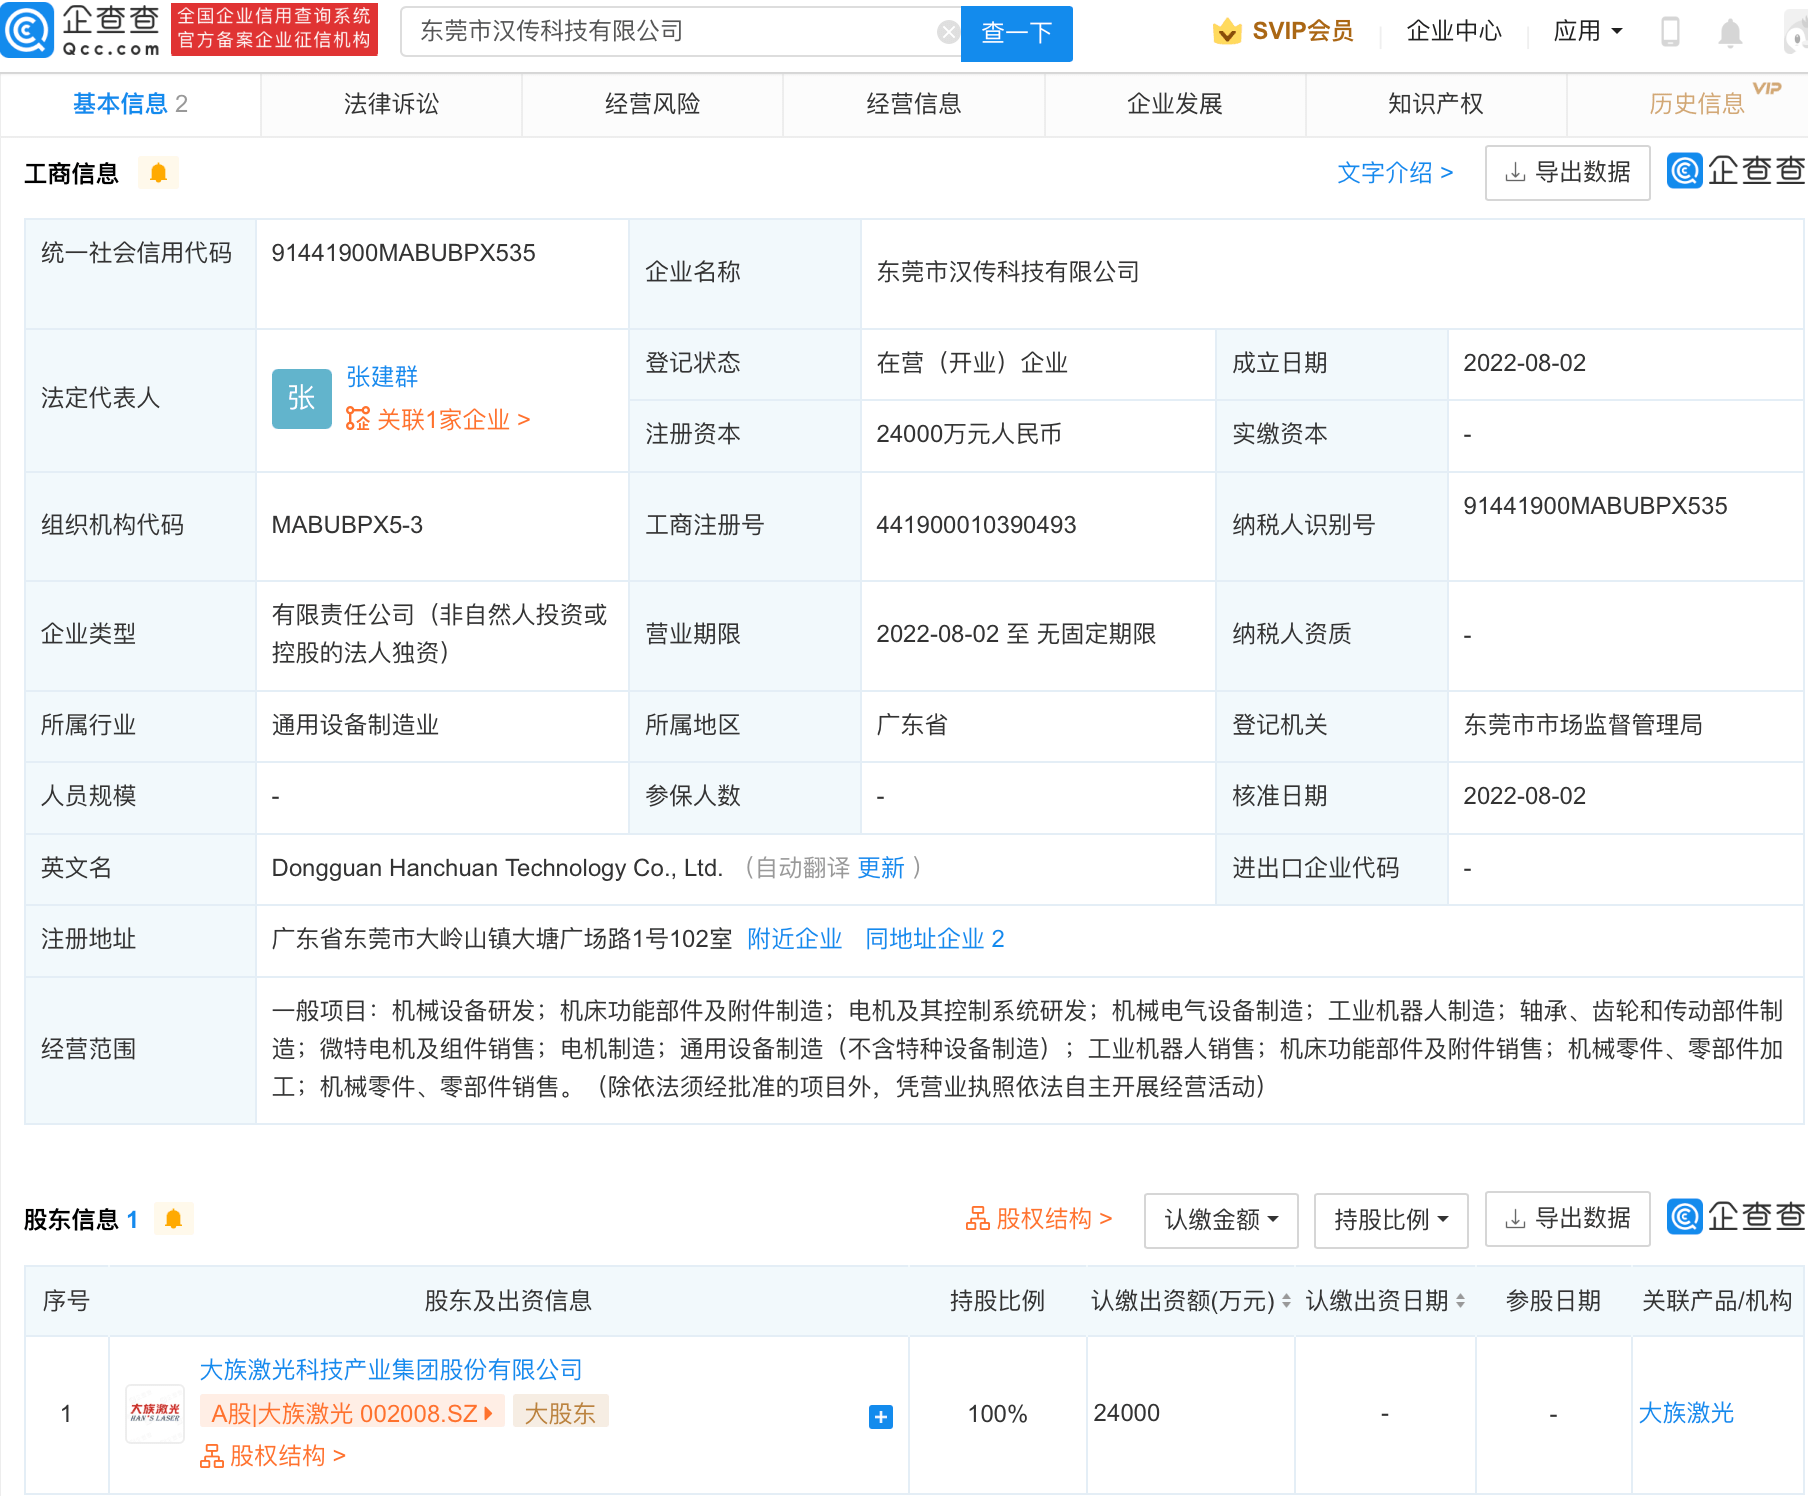Click the company name search input field
The width and height of the screenshot is (1808, 1496).
pyautogui.click(x=670, y=32)
